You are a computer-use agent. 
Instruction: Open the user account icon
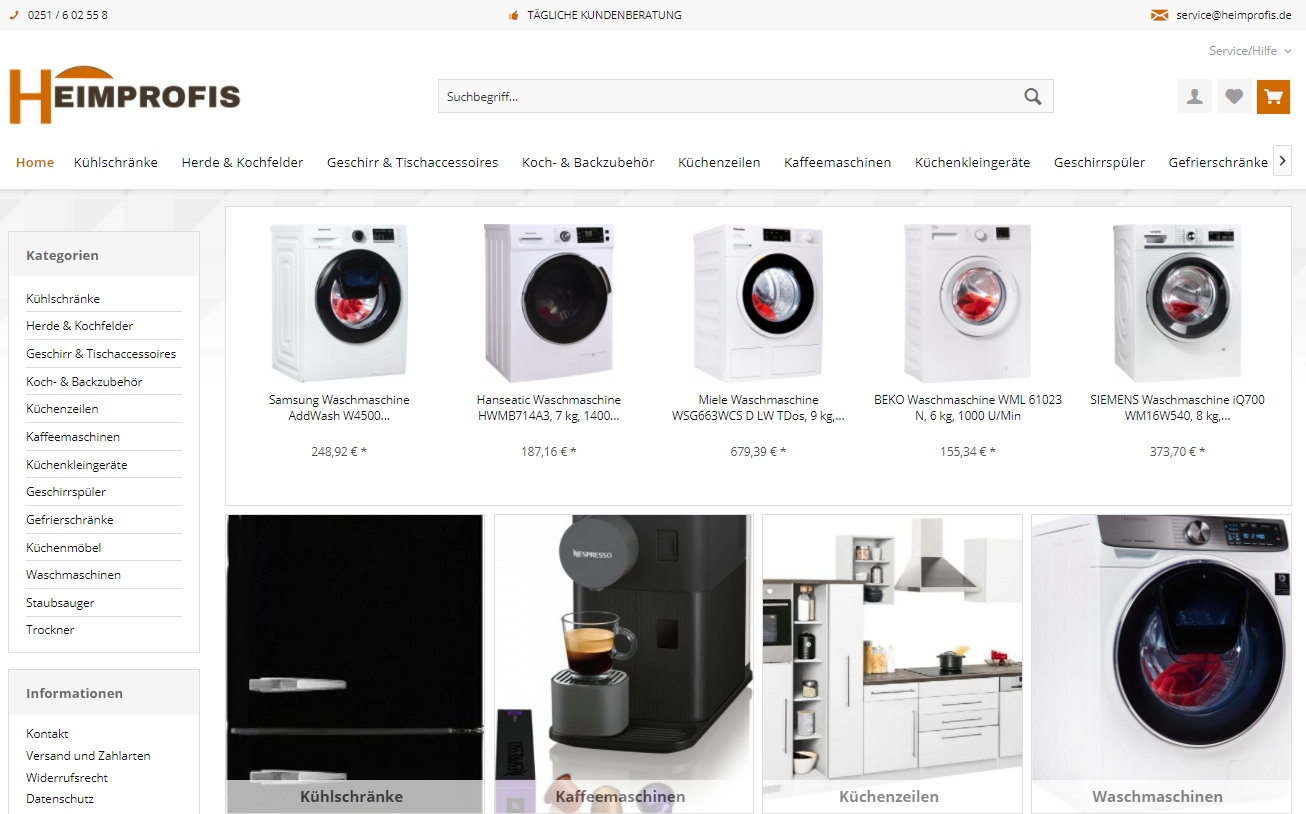[1194, 96]
